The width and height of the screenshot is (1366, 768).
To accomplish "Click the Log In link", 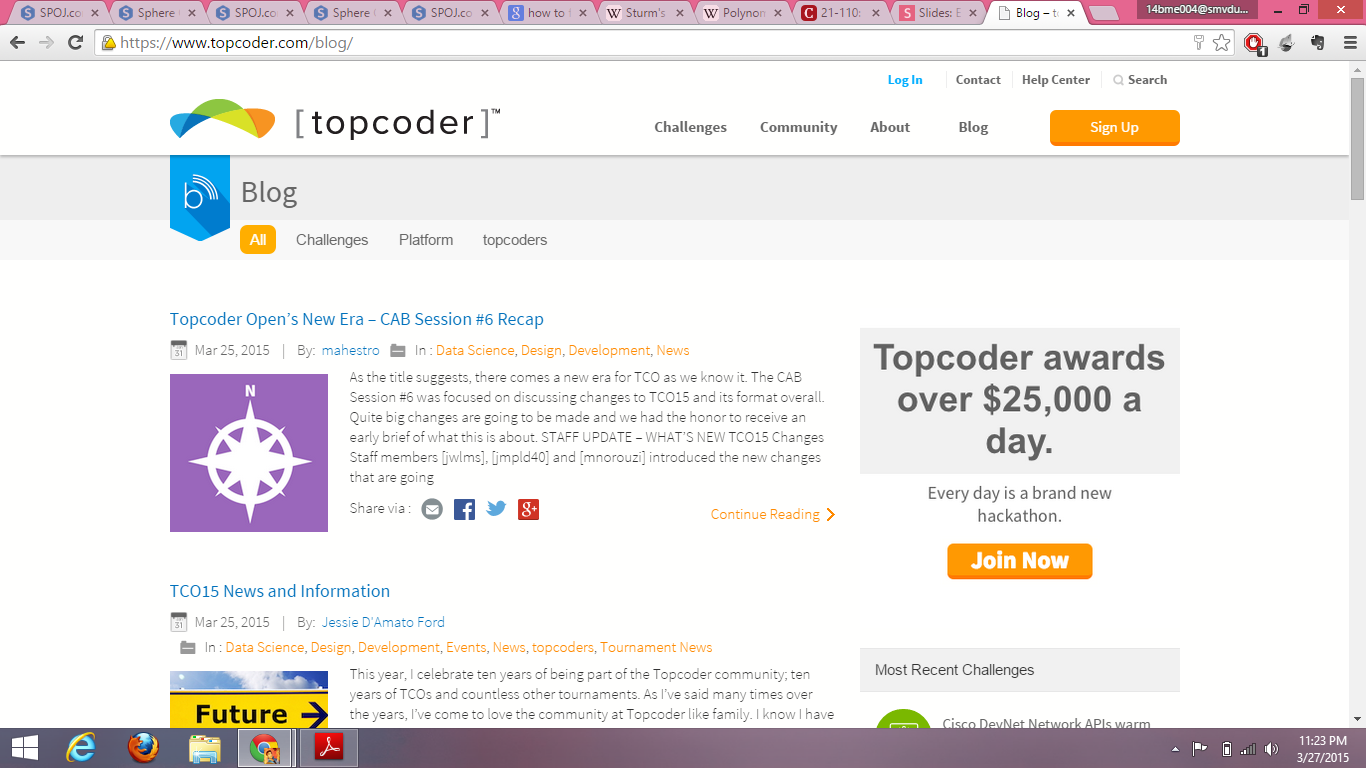I will pos(905,80).
